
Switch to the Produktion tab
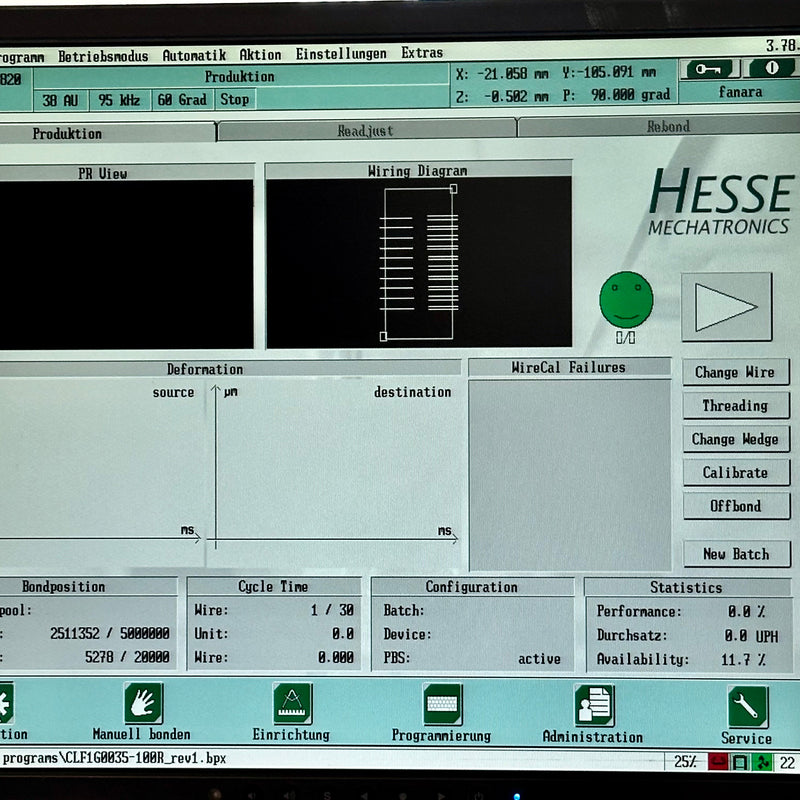tap(105, 134)
